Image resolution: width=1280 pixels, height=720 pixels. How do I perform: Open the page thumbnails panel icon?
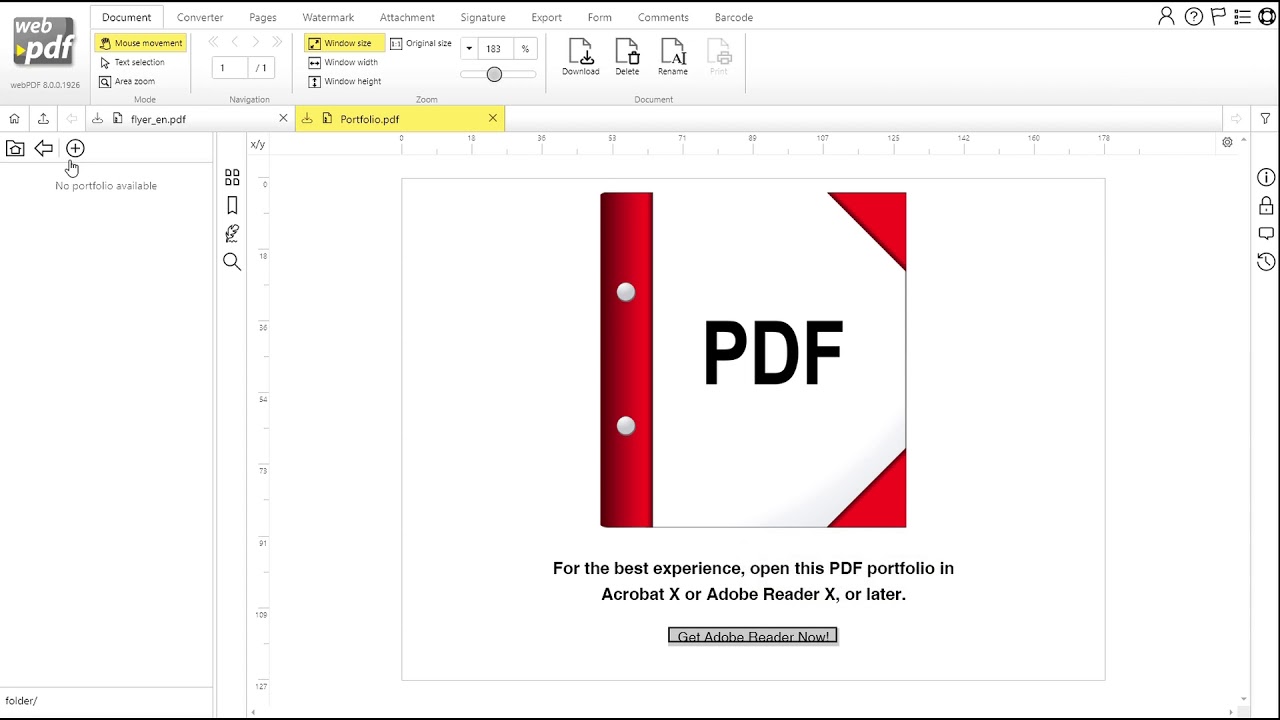tap(232, 177)
